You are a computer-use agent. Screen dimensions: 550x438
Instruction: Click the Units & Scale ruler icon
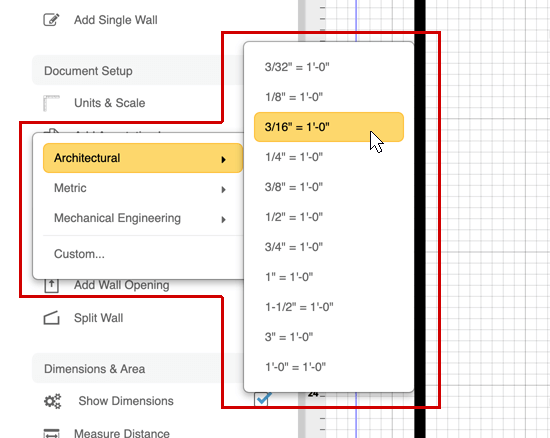[x=51, y=103]
